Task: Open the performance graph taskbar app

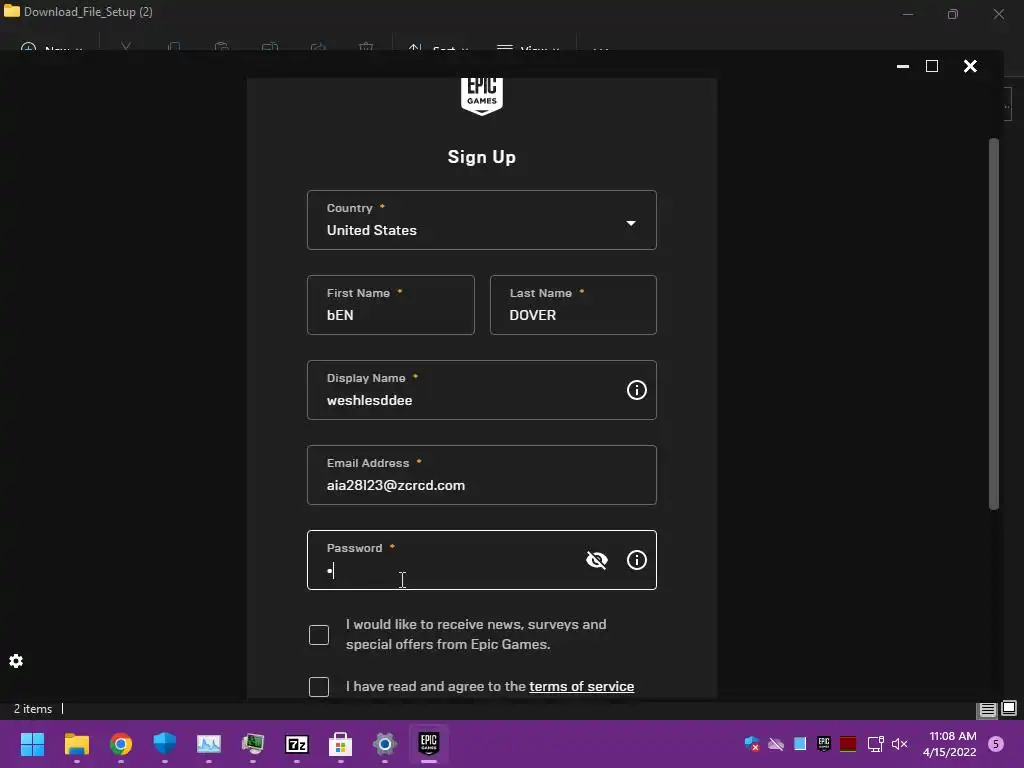Action: [x=208, y=744]
